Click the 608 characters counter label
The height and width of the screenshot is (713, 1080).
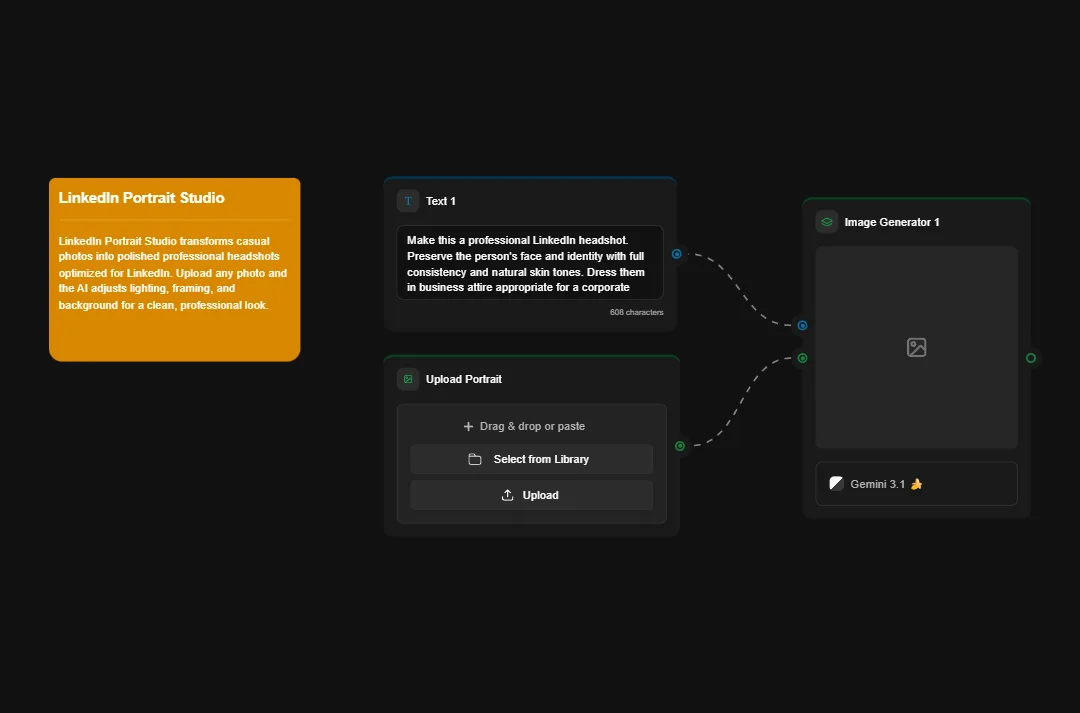(x=636, y=311)
